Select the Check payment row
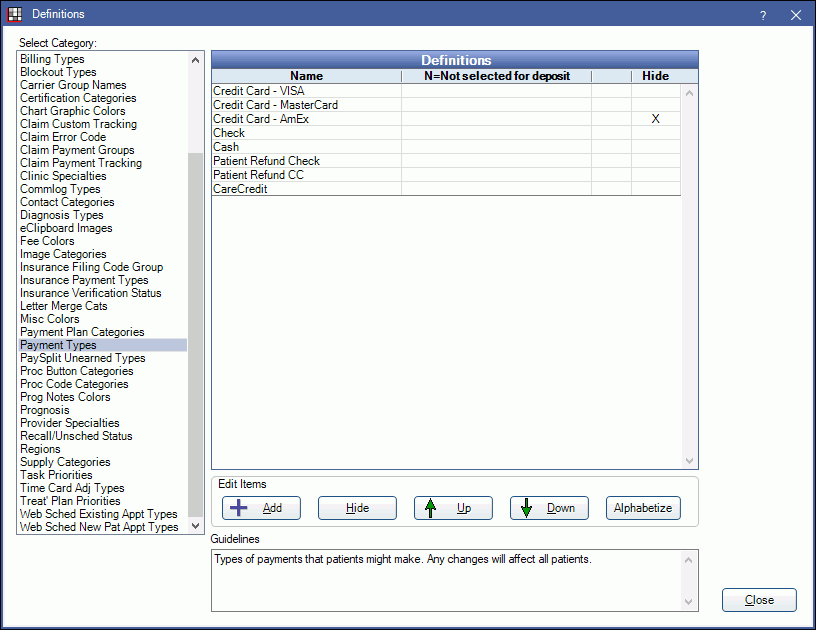This screenshot has height=630, width=816. (446, 133)
